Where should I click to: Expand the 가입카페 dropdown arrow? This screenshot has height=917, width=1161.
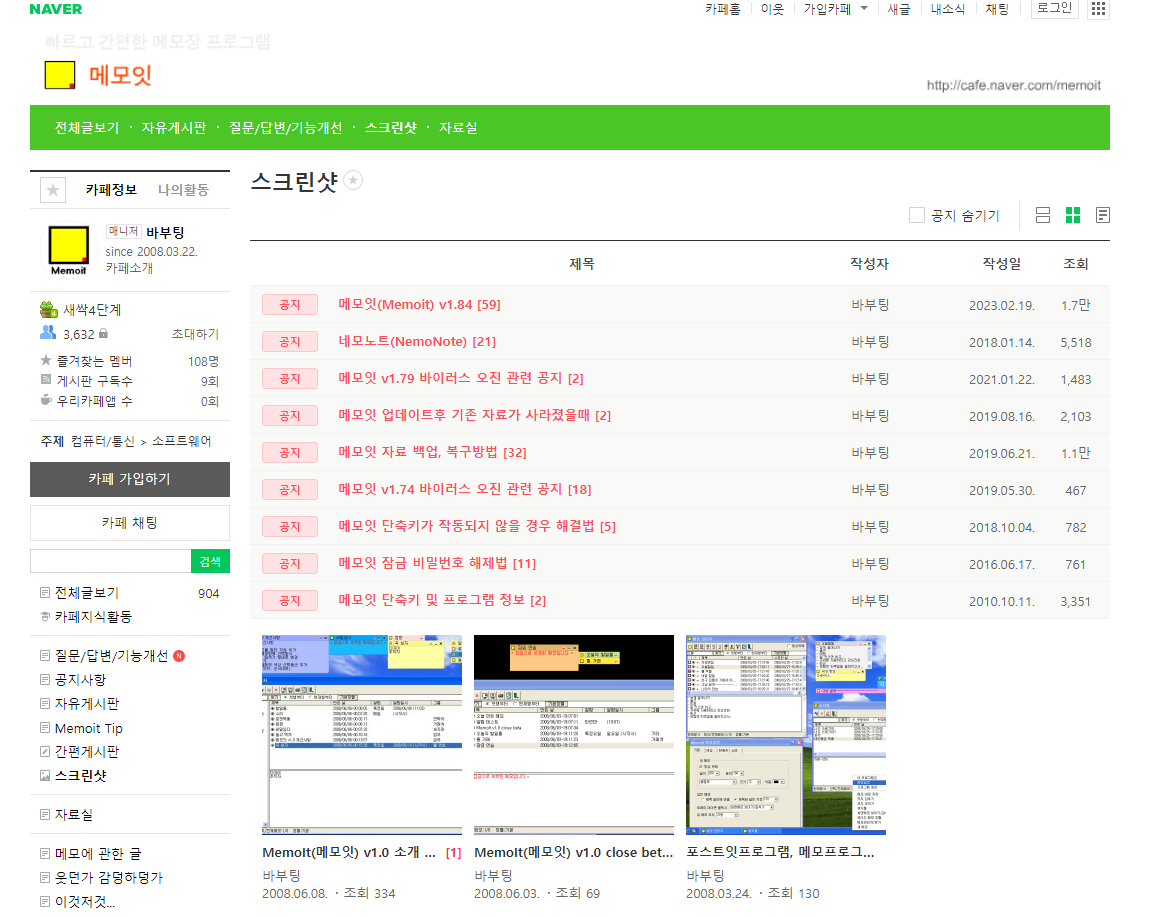click(x=864, y=8)
